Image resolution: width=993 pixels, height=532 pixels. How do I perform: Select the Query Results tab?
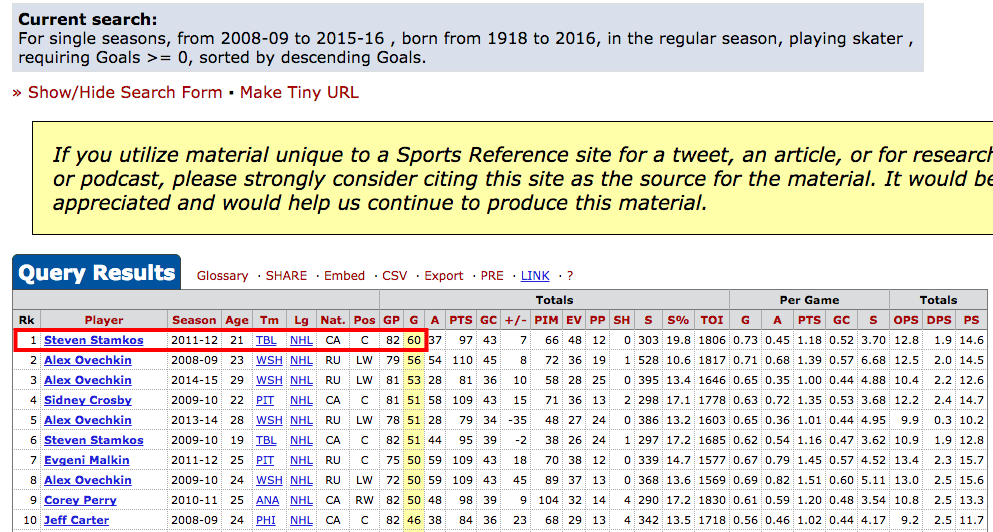click(96, 273)
